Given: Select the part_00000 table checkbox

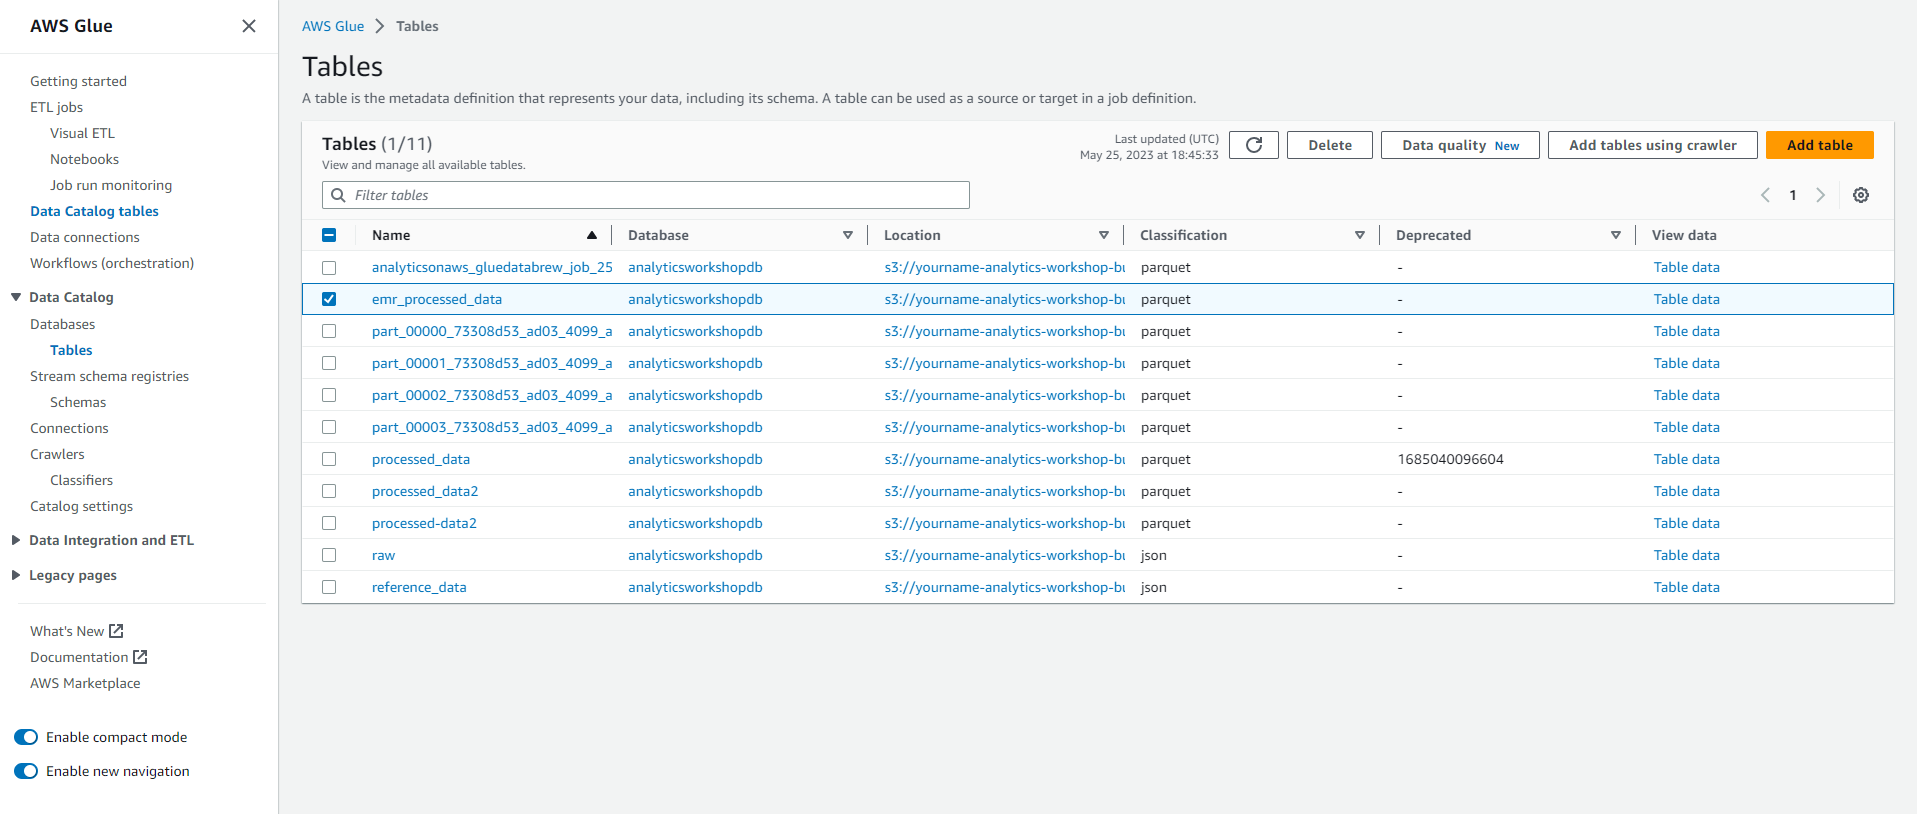Looking at the screenshot, I should 329,331.
